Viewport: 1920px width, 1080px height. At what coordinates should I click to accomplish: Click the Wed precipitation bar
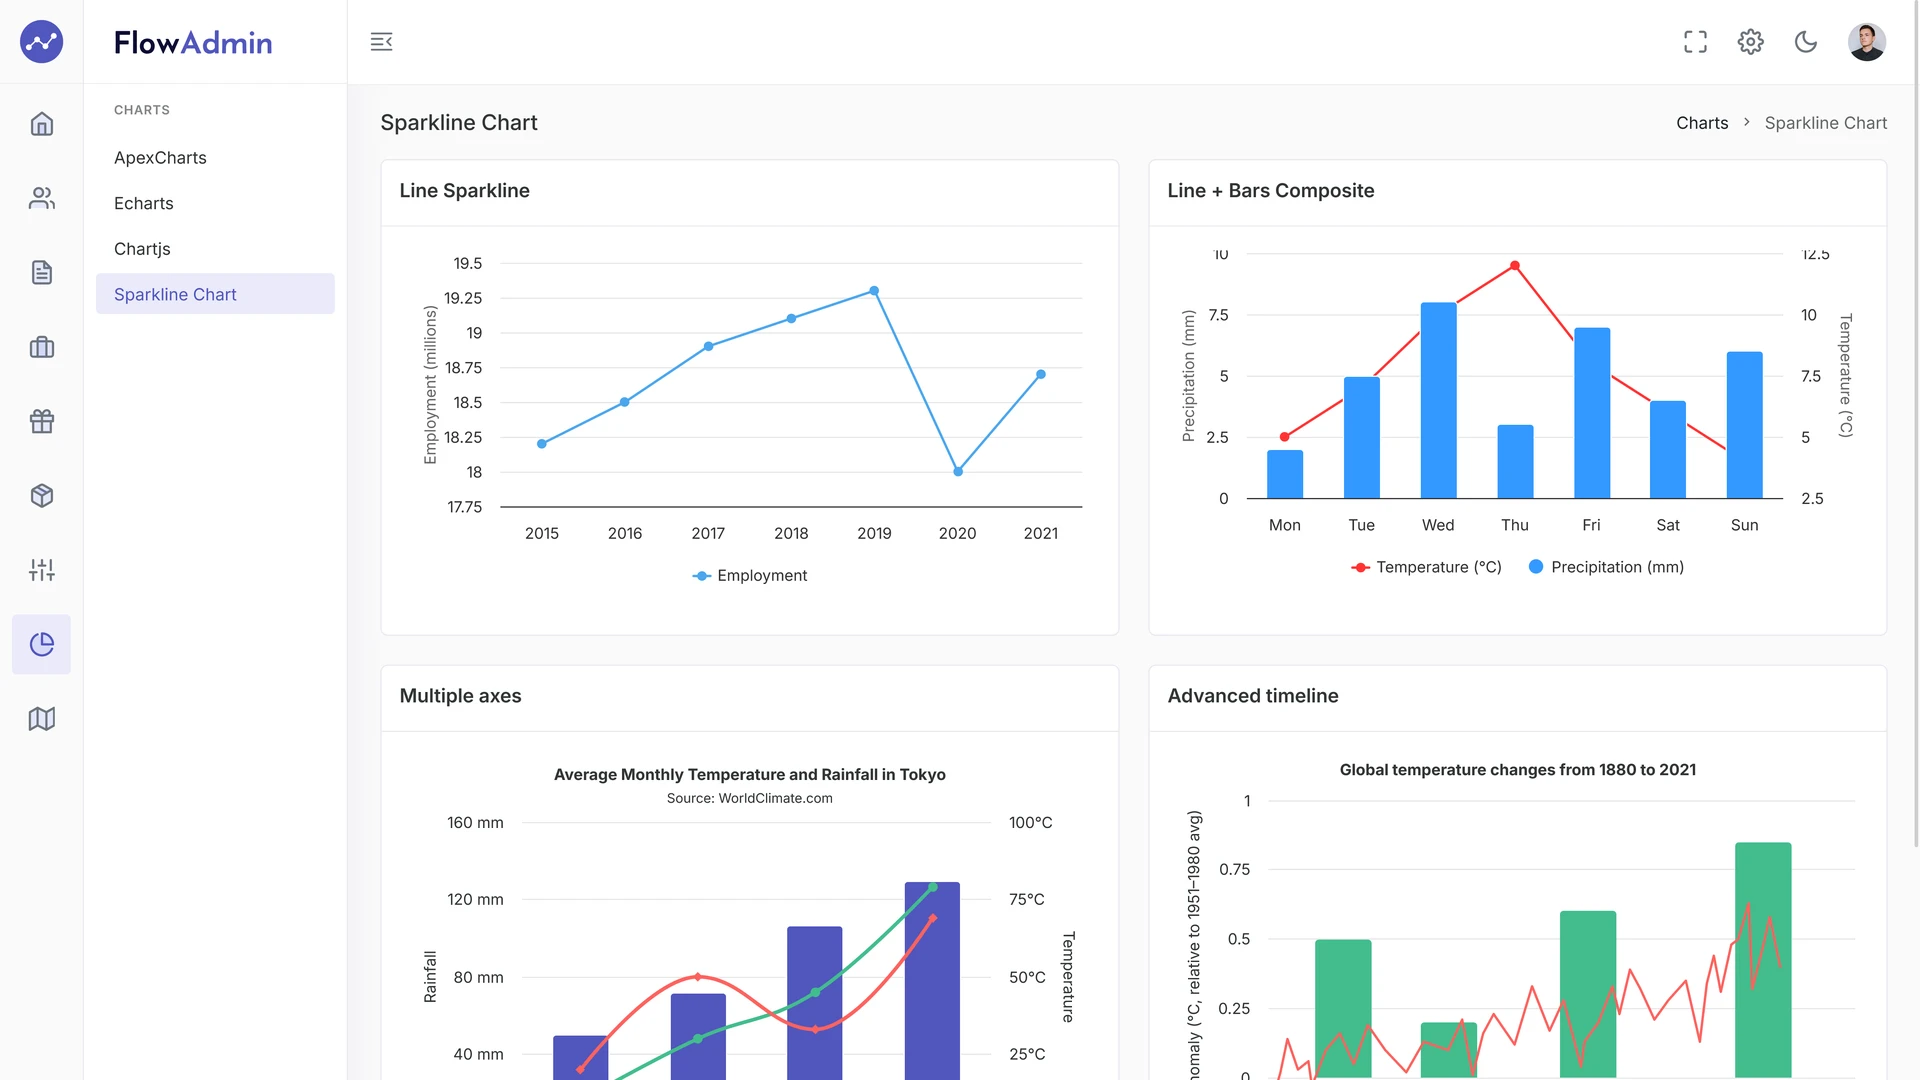point(1438,400)
